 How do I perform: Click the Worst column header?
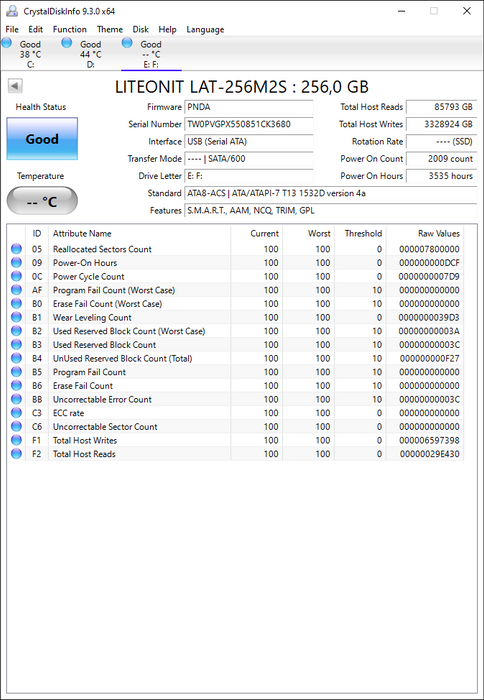click(x=309, y=233)
